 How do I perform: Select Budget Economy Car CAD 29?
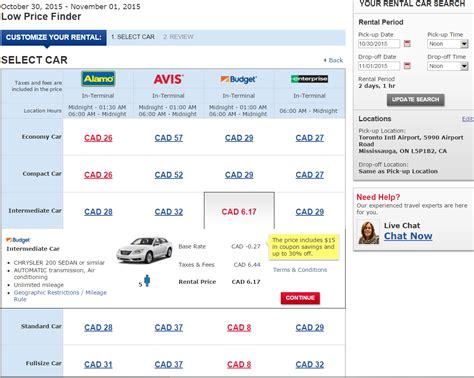239,138
